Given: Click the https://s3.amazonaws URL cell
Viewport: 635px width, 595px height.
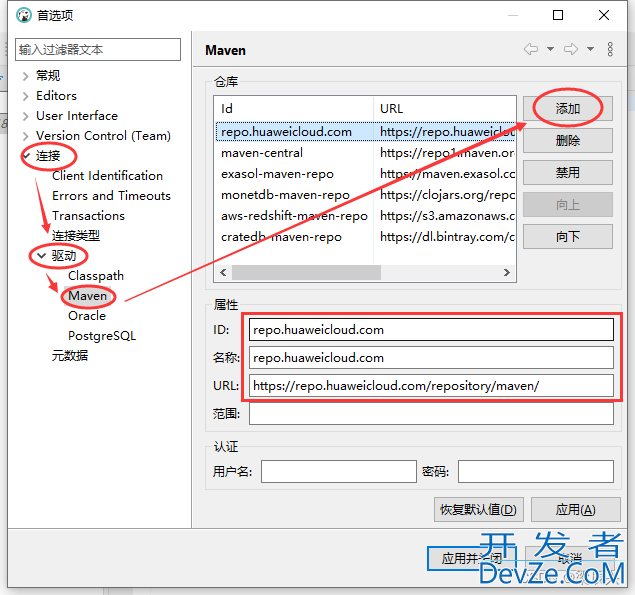Looking at the screenshot, I should [x=447, y=216].
